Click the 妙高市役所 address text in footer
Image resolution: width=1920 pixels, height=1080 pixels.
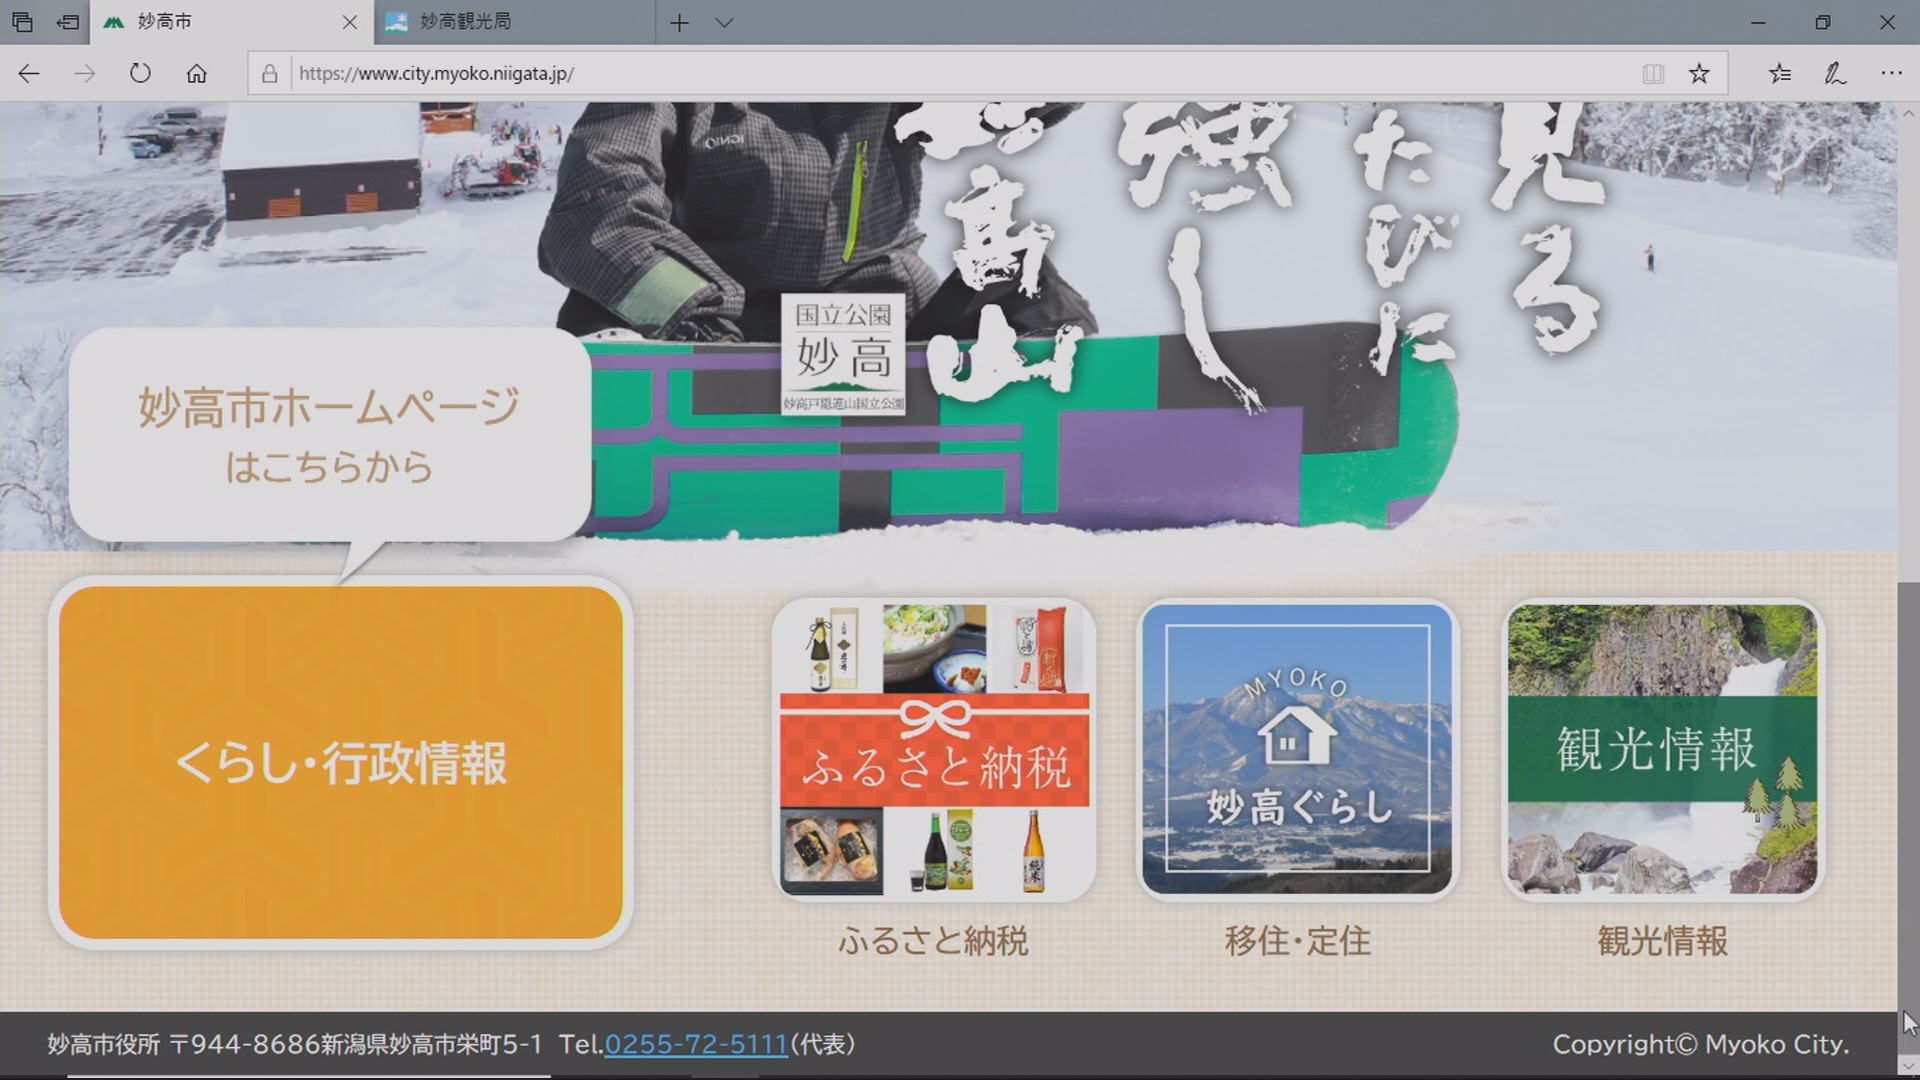pyautogui.click(x=294, y=1044)
